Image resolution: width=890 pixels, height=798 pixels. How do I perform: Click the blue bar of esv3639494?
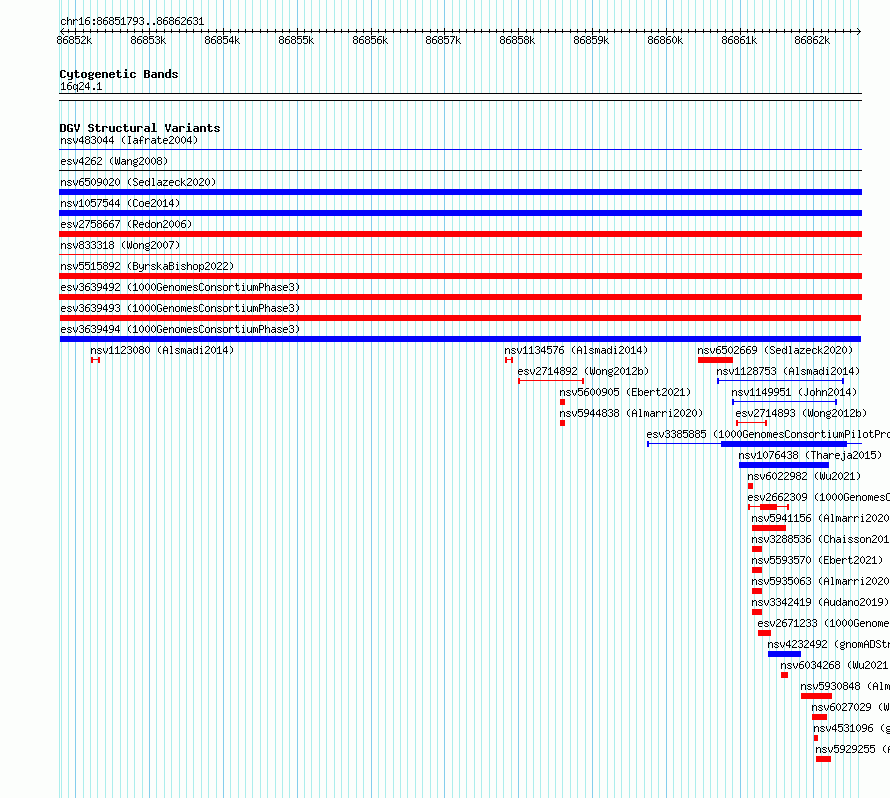pyautogui.click(x=460, y=339)
